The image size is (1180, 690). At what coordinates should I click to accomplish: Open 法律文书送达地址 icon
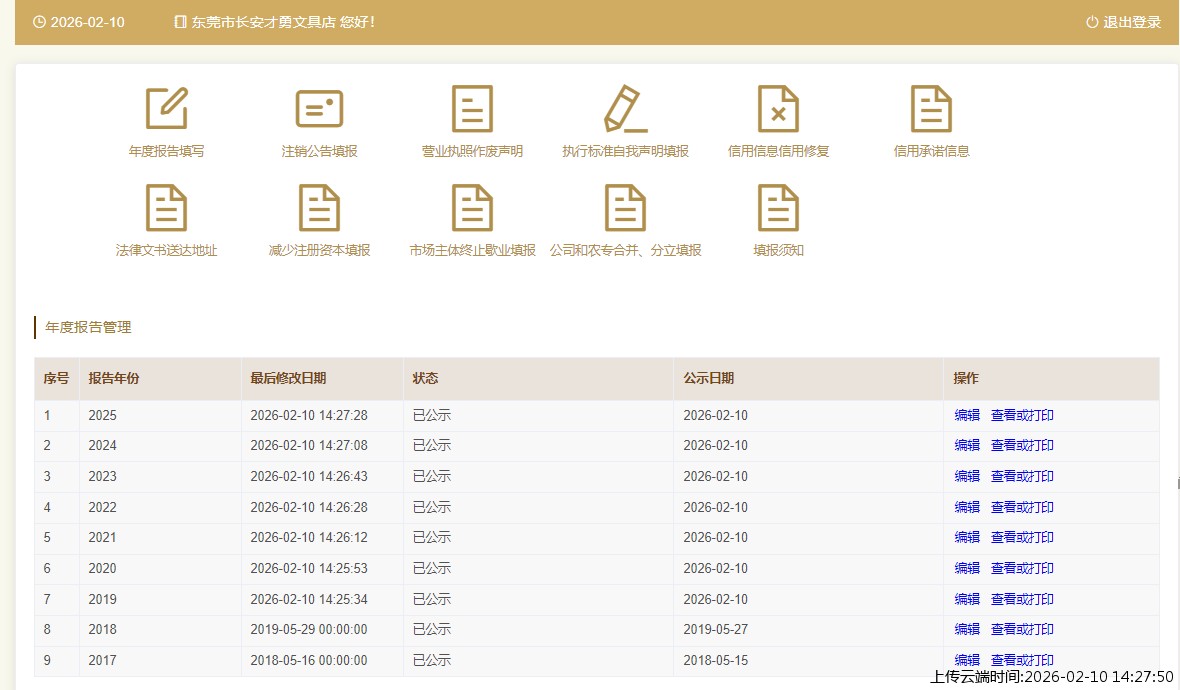[166, 209]
